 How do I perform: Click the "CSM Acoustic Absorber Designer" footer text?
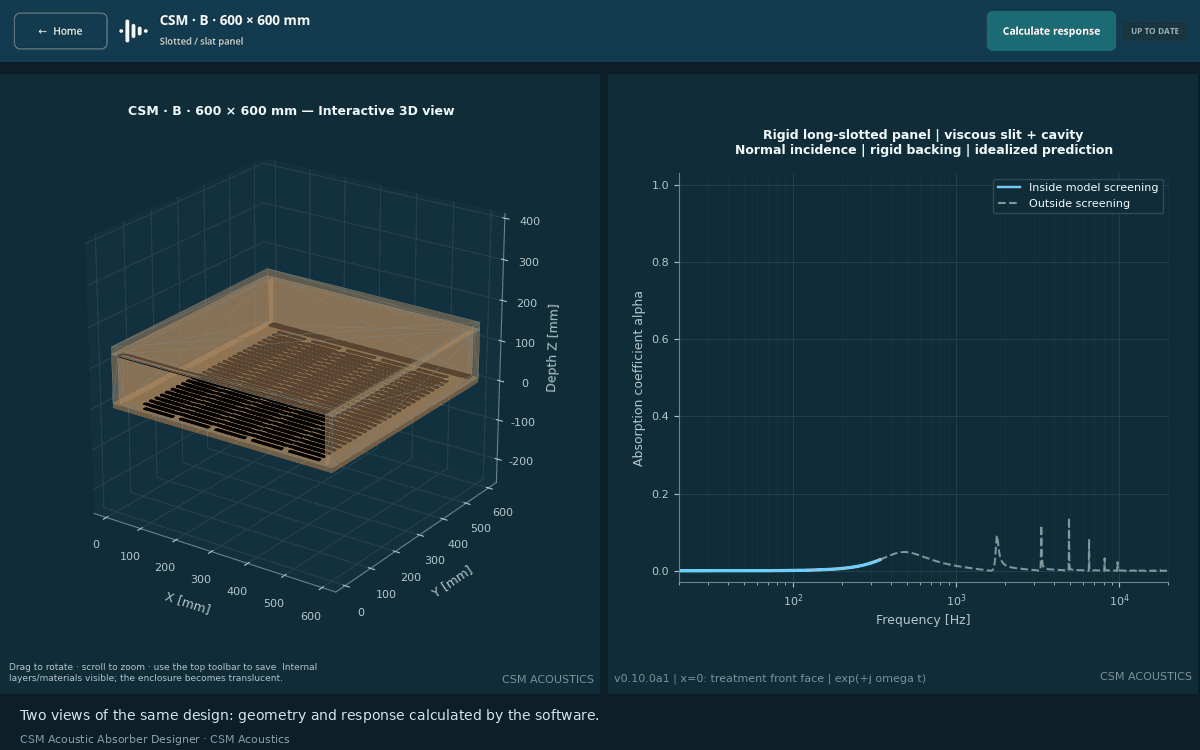click(x=154, y=739)
